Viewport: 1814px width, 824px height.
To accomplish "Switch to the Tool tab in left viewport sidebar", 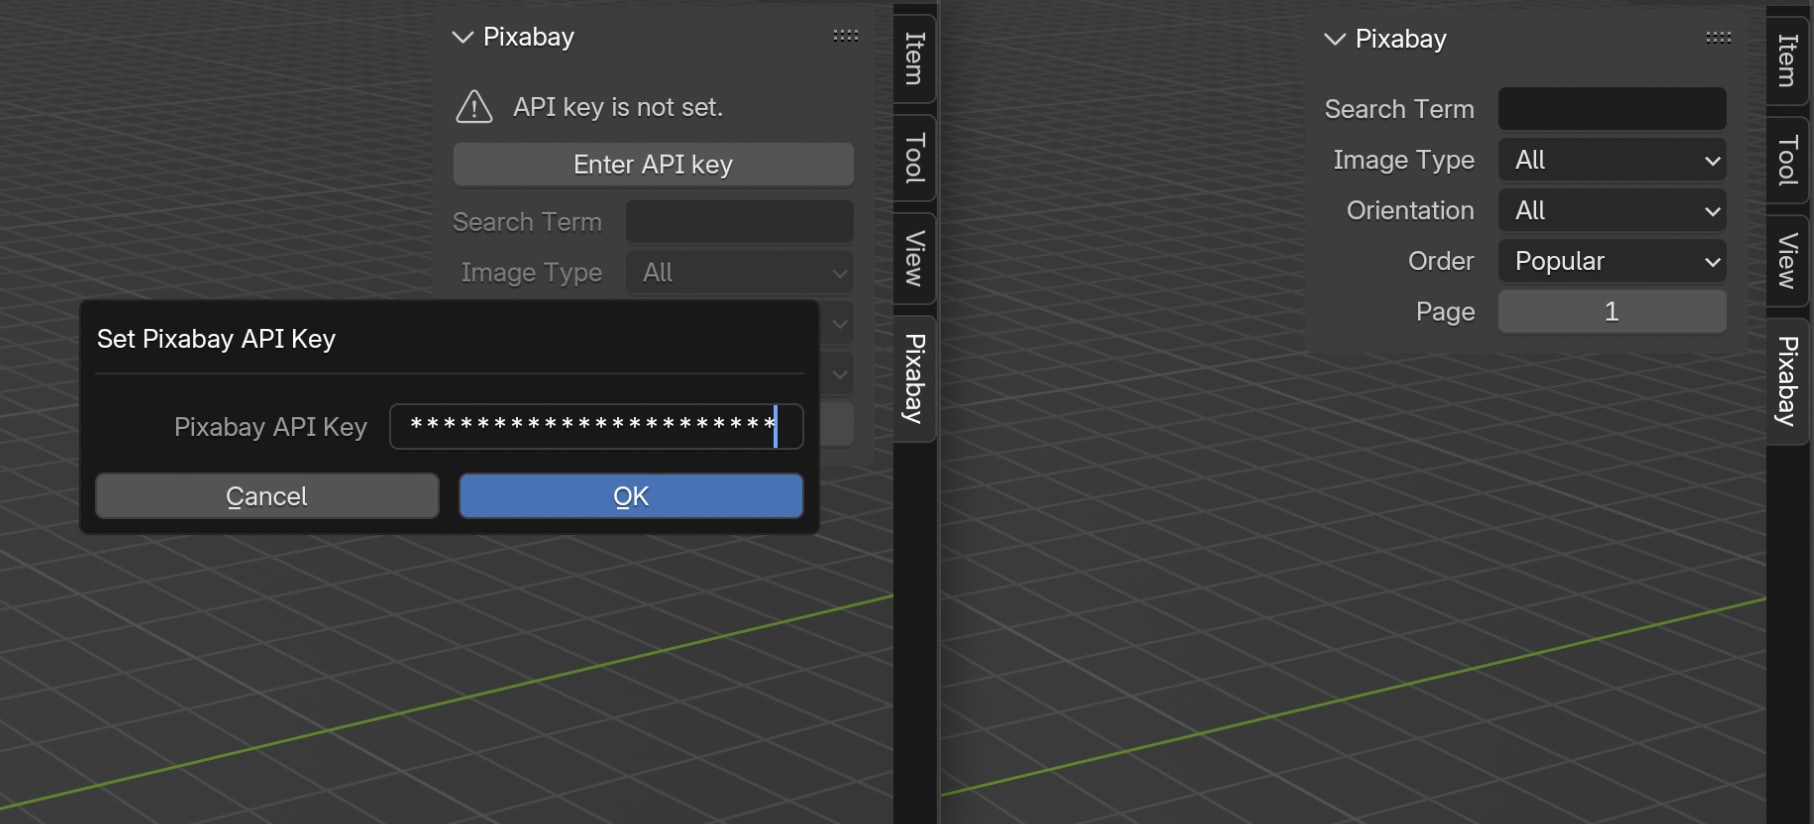I will click(x=914, y=158).
